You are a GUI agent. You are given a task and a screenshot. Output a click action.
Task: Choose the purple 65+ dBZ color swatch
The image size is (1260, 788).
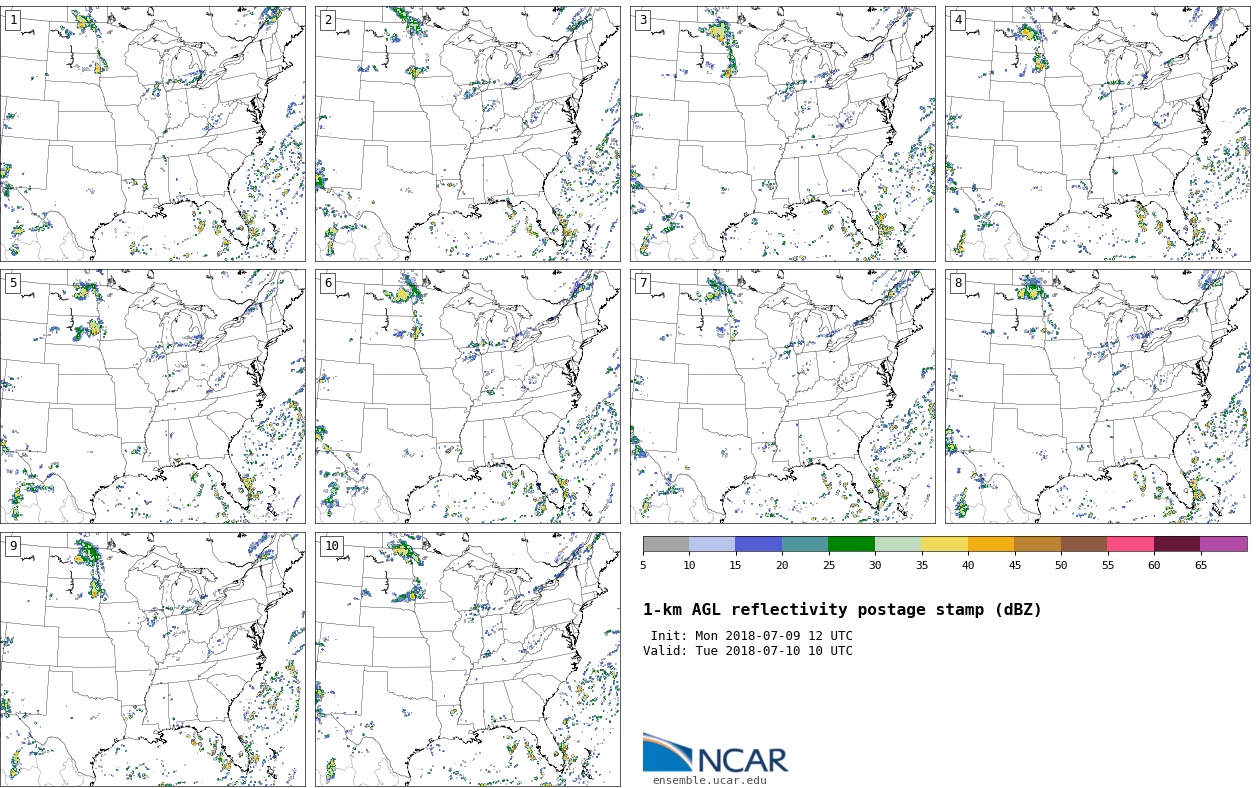pyautogui.click(x=1223, y=544)
